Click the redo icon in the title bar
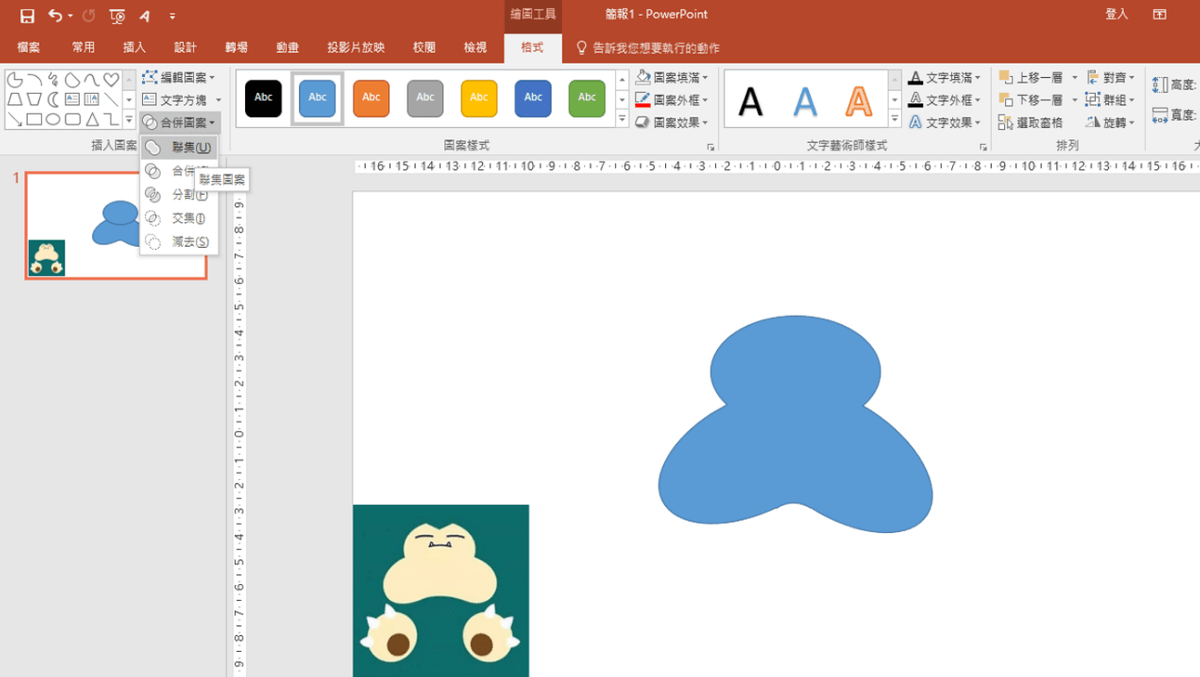The height and width of the screenshot is (677, 1200). click(88, 16)
